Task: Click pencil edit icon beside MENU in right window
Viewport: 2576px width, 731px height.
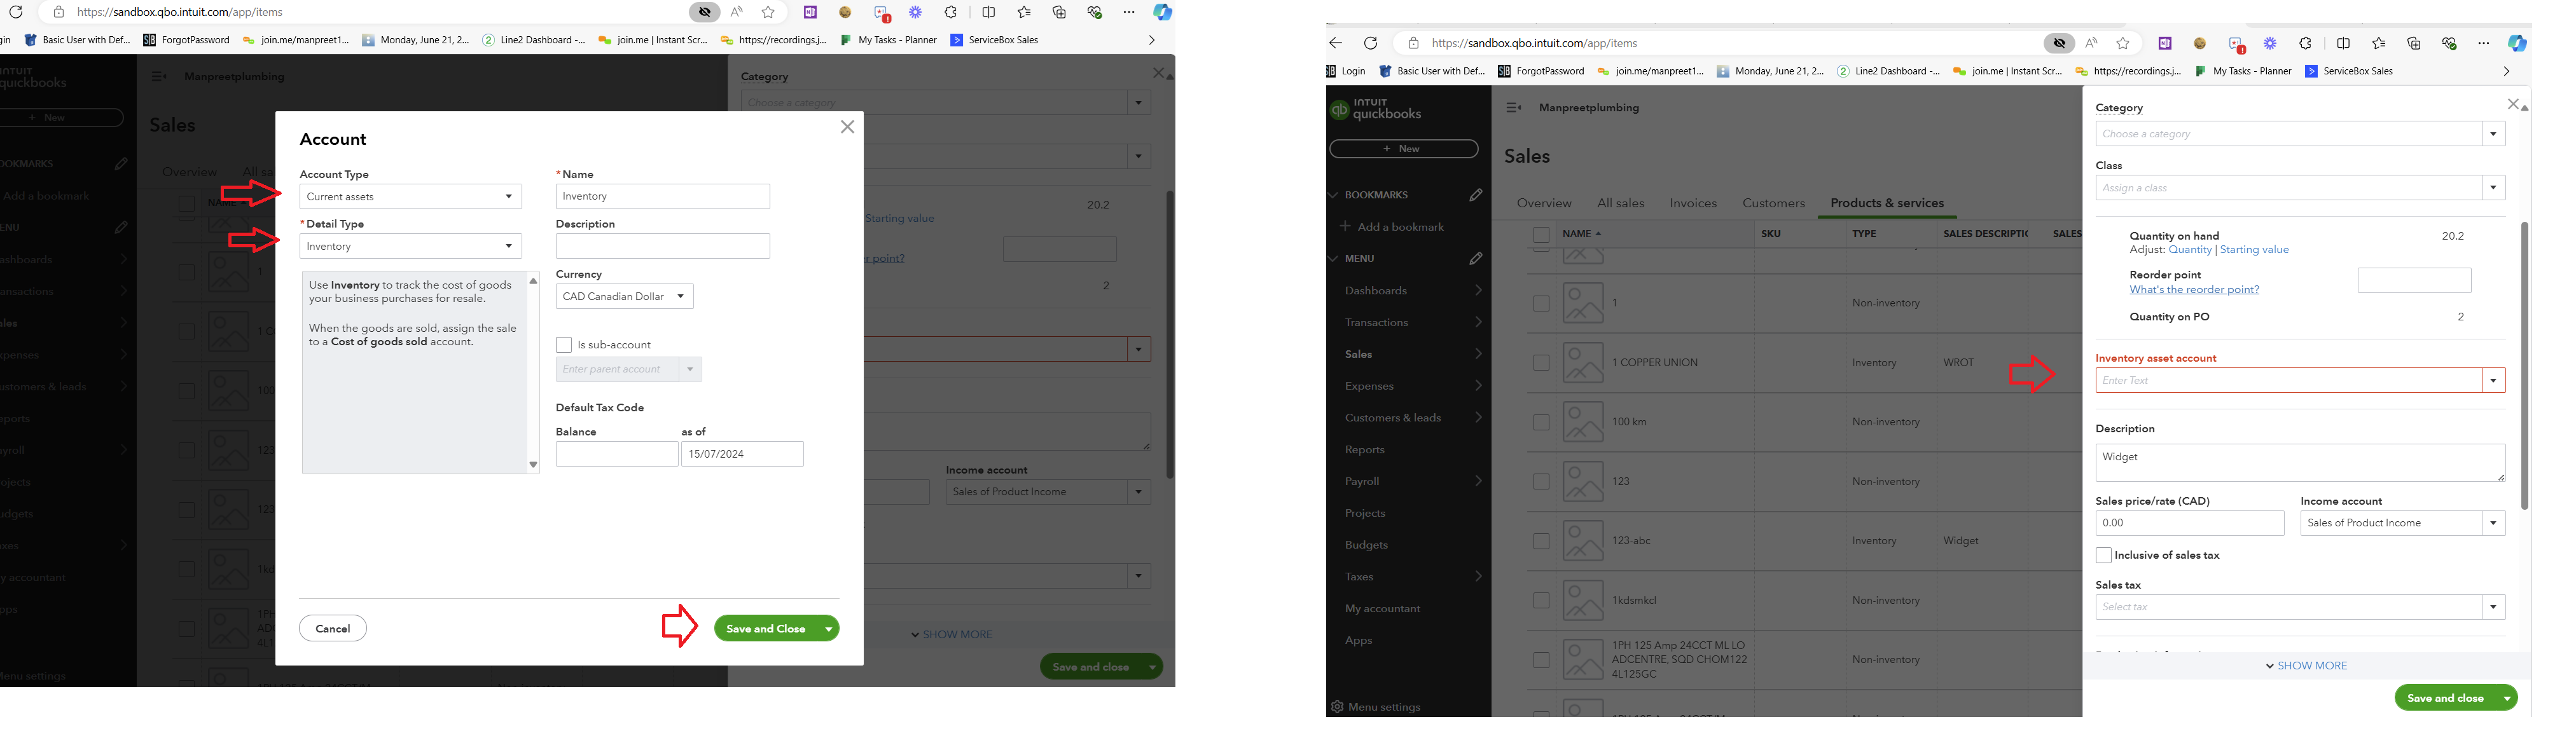Action: 1476,259
